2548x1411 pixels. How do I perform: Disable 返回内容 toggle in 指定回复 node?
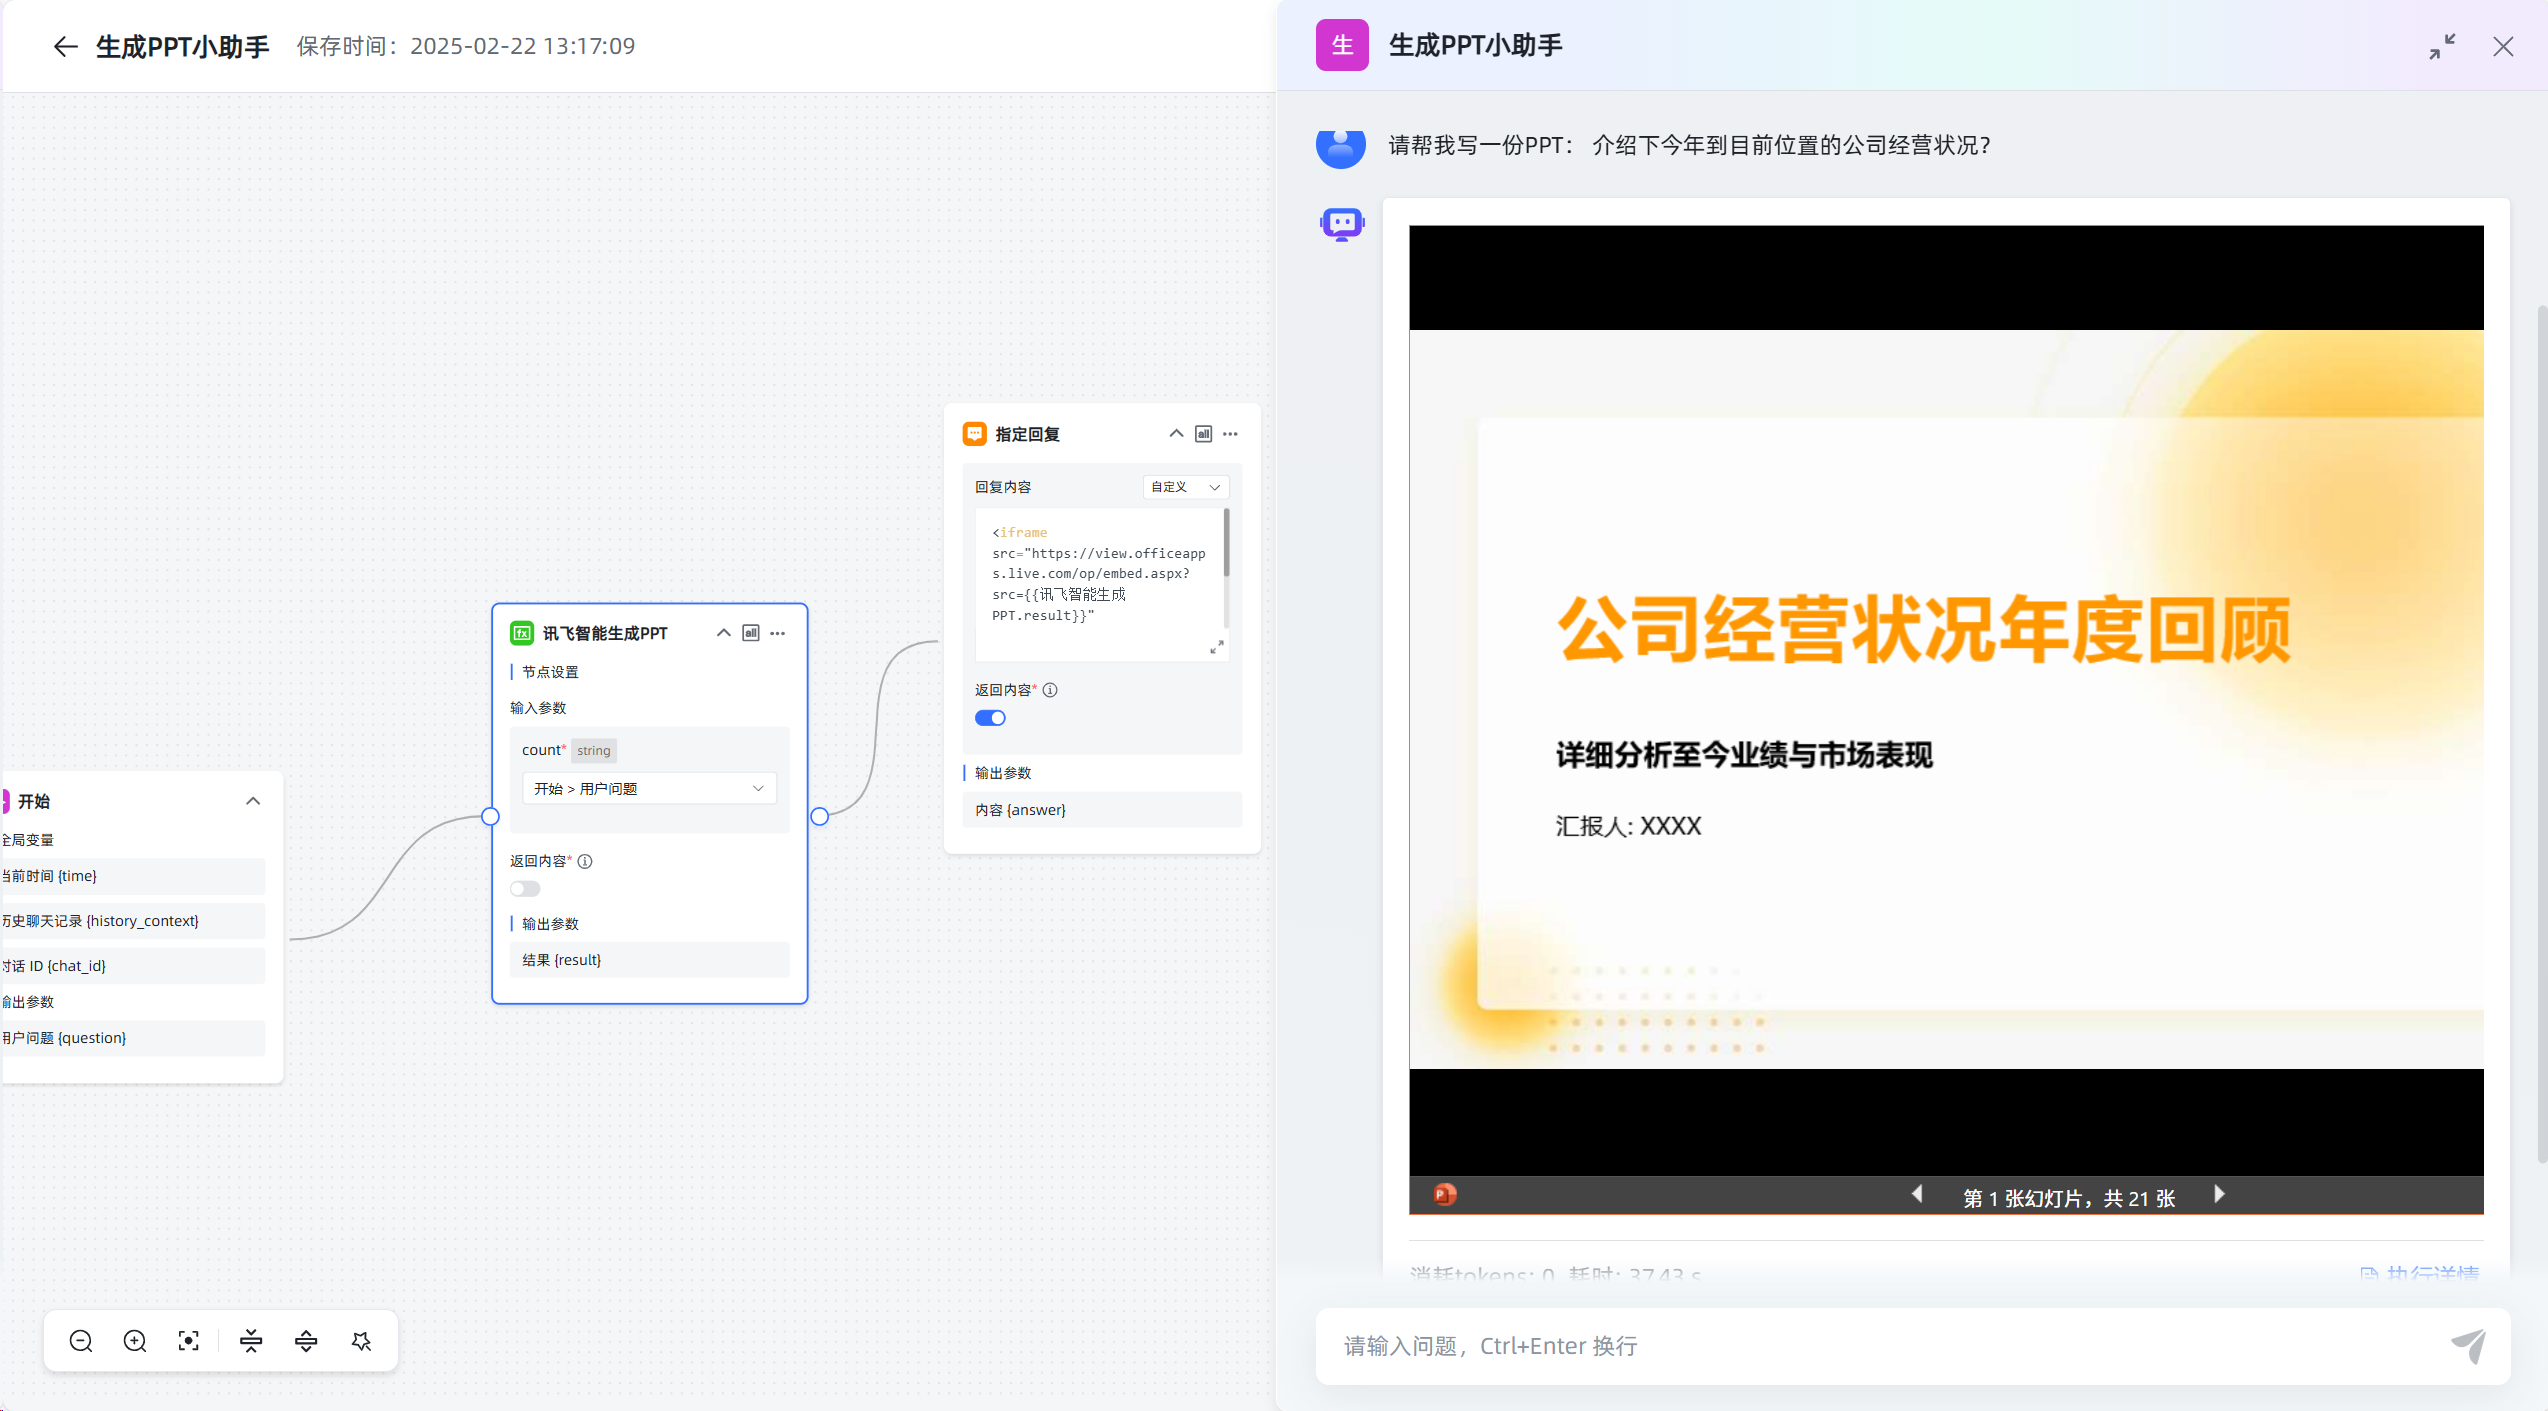tap(990, 718)
